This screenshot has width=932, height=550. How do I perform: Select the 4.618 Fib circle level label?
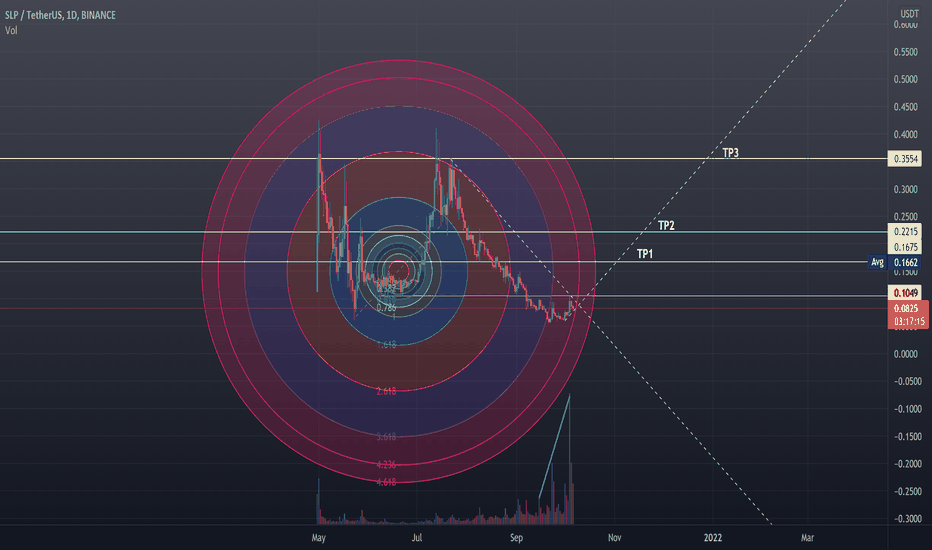pos(386,482)
